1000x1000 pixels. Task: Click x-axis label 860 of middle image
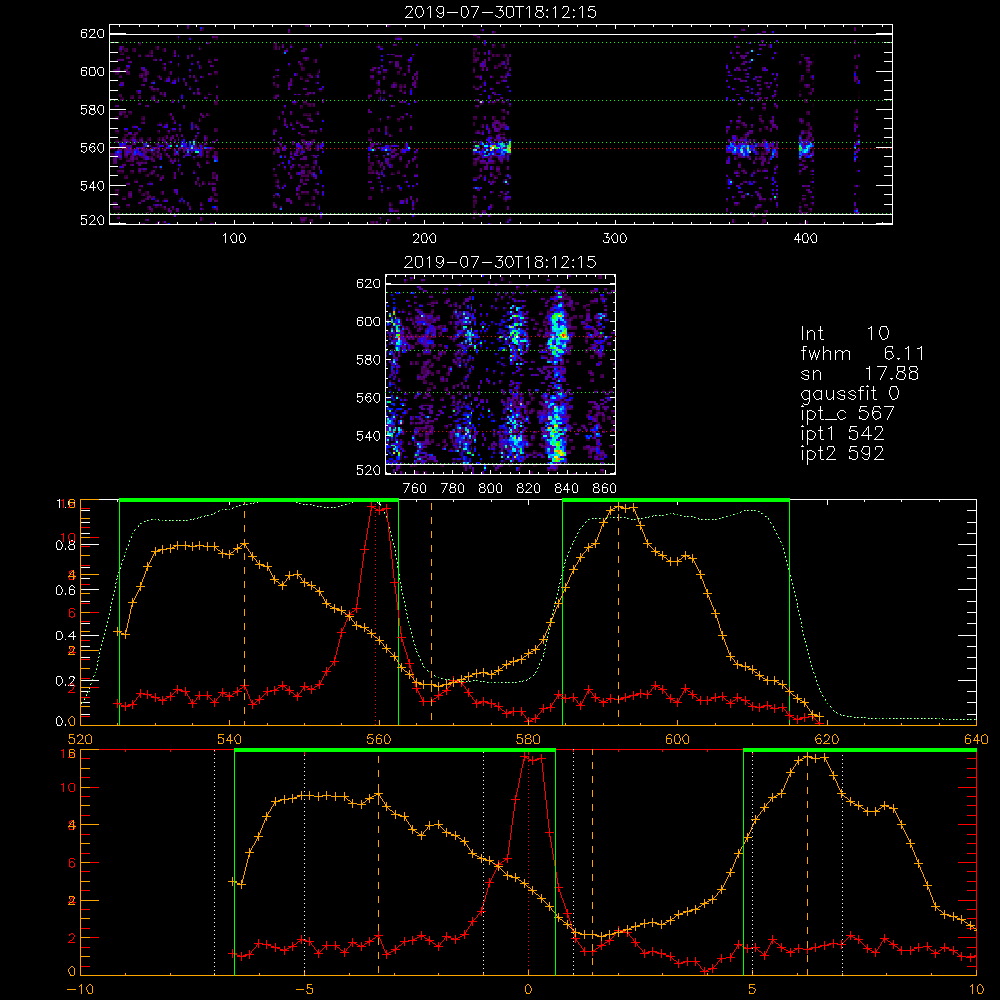(x=605, y=489)
